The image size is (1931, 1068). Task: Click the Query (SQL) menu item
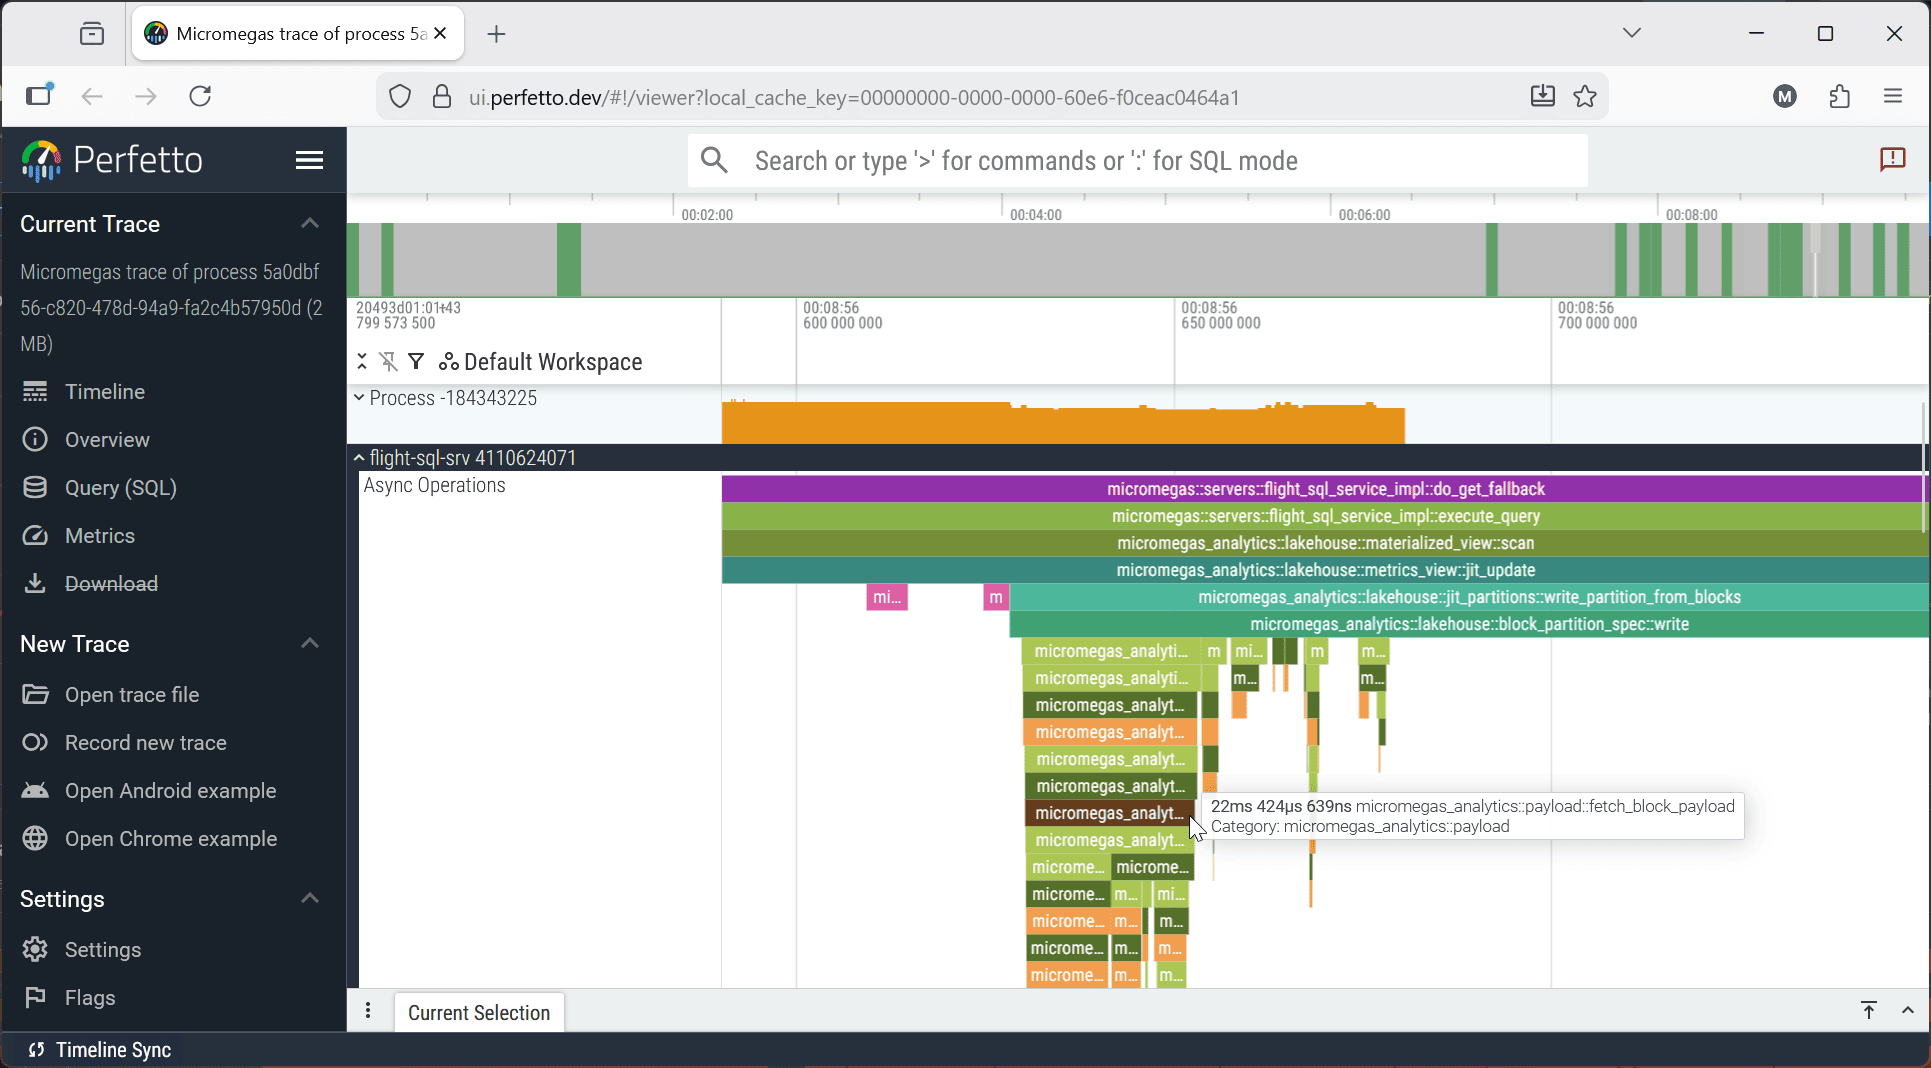[x=121, y=488]
